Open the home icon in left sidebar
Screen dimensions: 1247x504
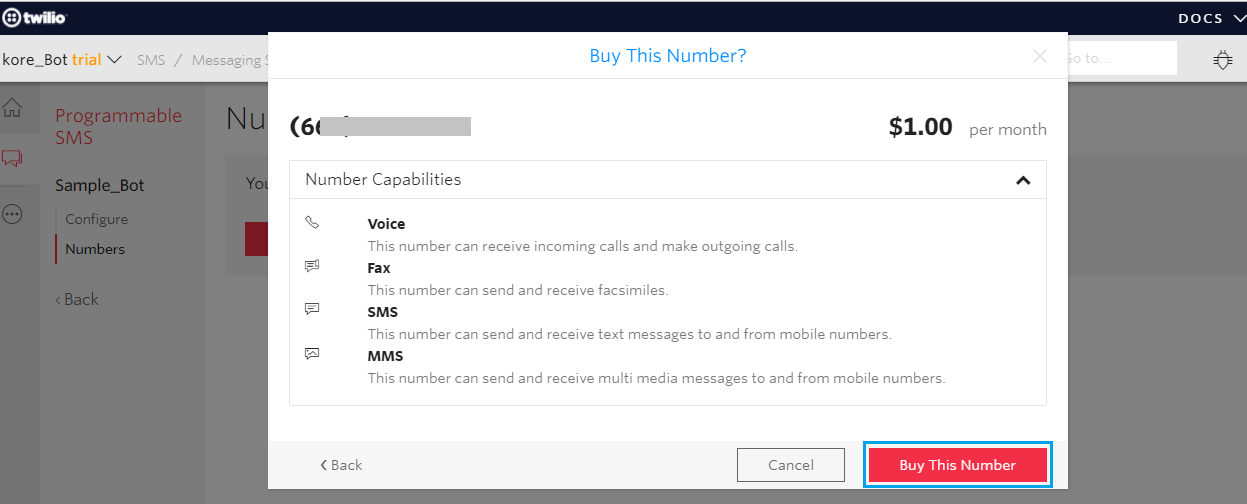(x=13, y=109)
